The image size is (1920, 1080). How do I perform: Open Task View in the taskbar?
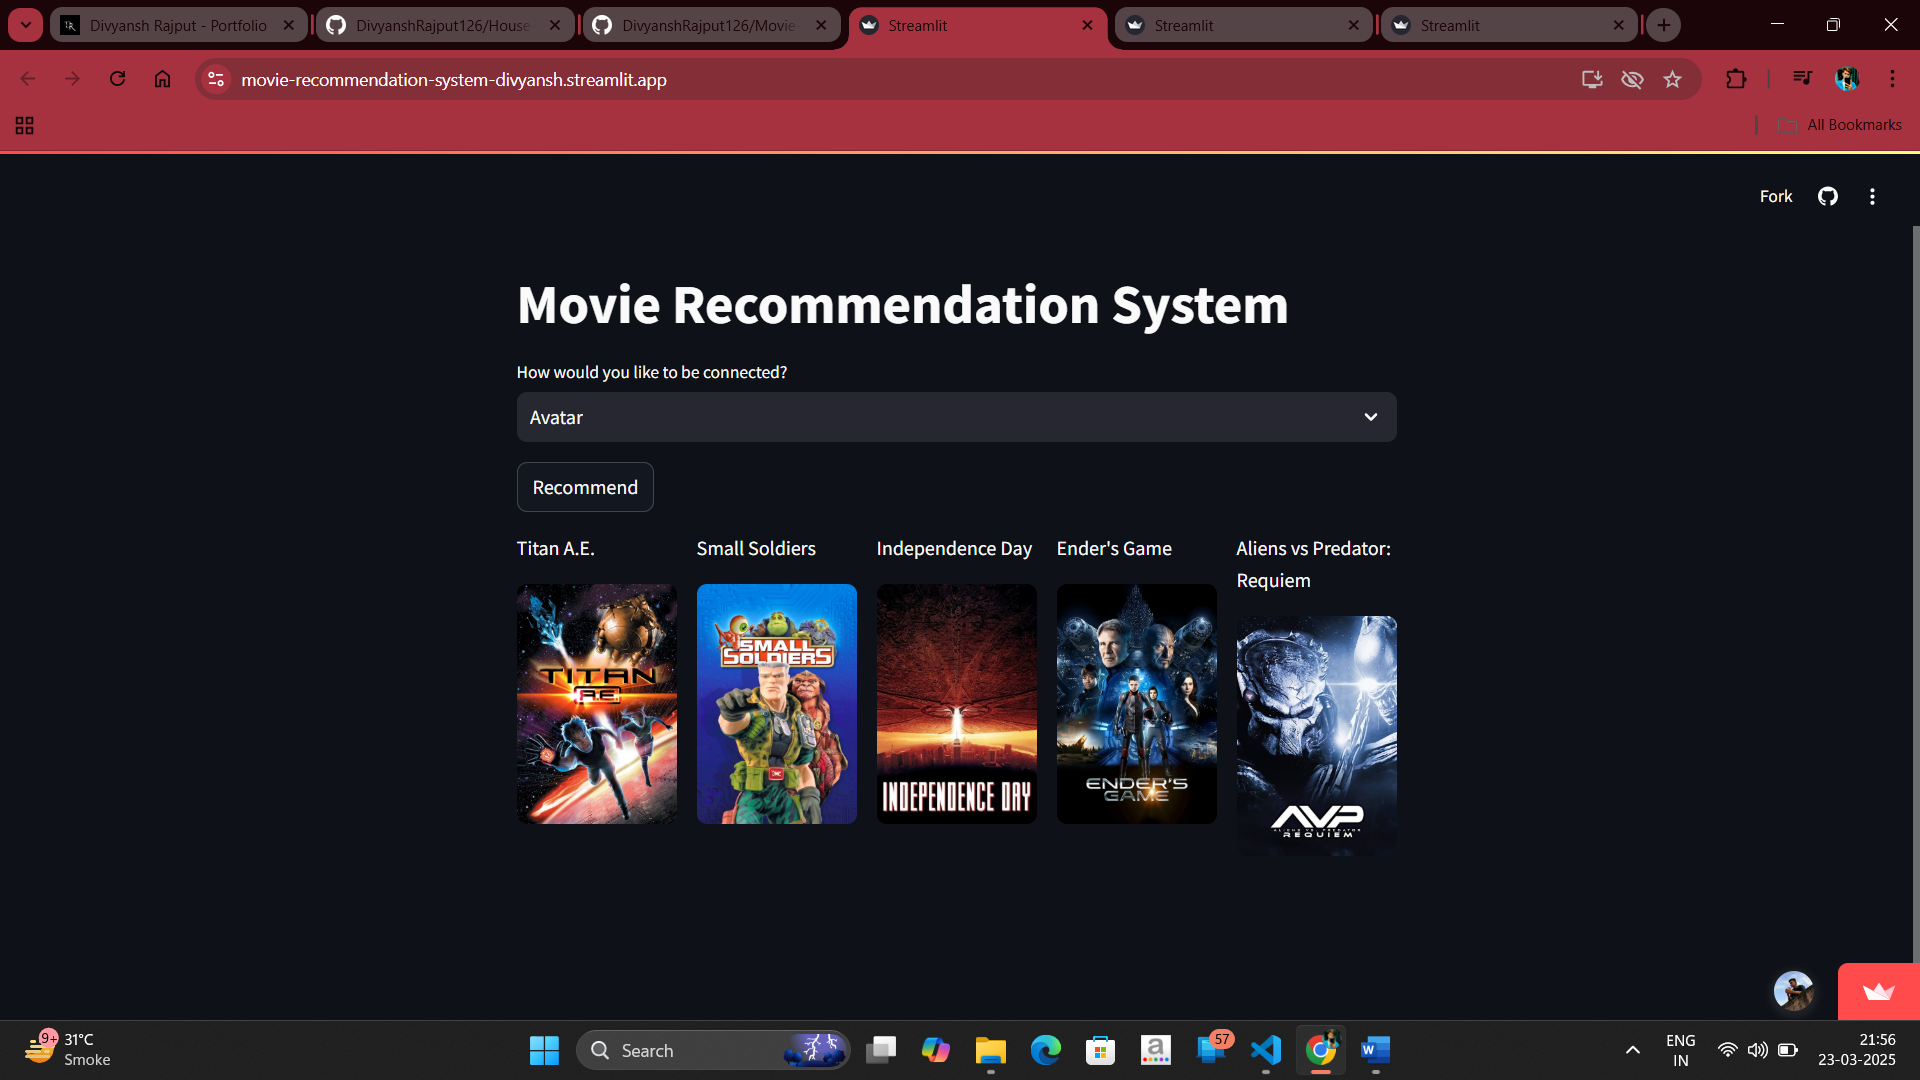pyautogui.click(x=881, y=1050)
